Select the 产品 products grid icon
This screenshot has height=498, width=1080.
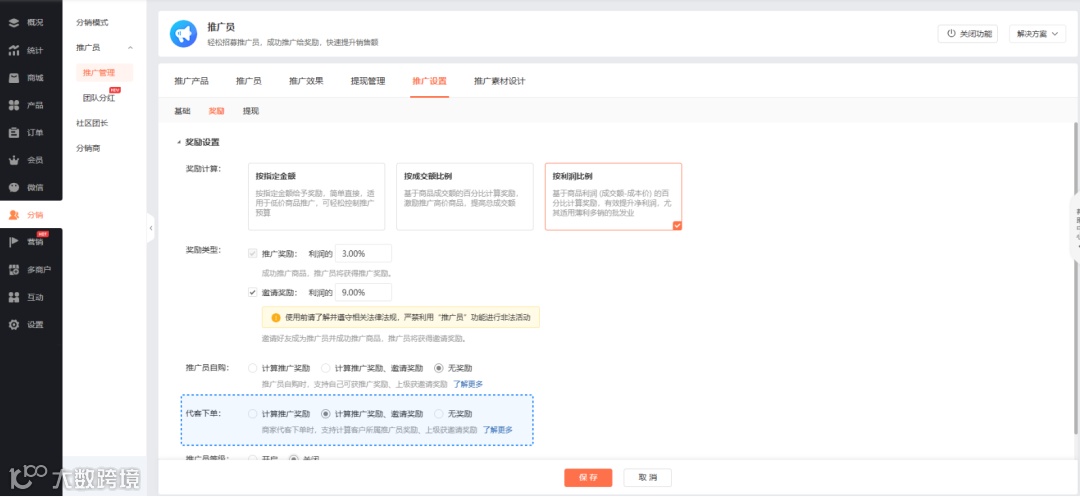pos(14,105)
